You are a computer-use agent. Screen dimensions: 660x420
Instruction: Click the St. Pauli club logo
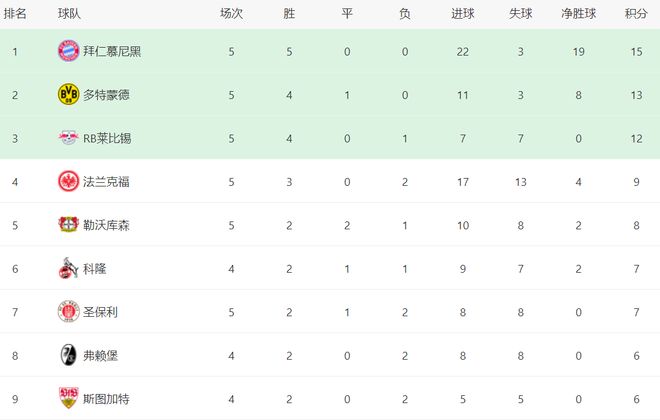pos(68,312)
